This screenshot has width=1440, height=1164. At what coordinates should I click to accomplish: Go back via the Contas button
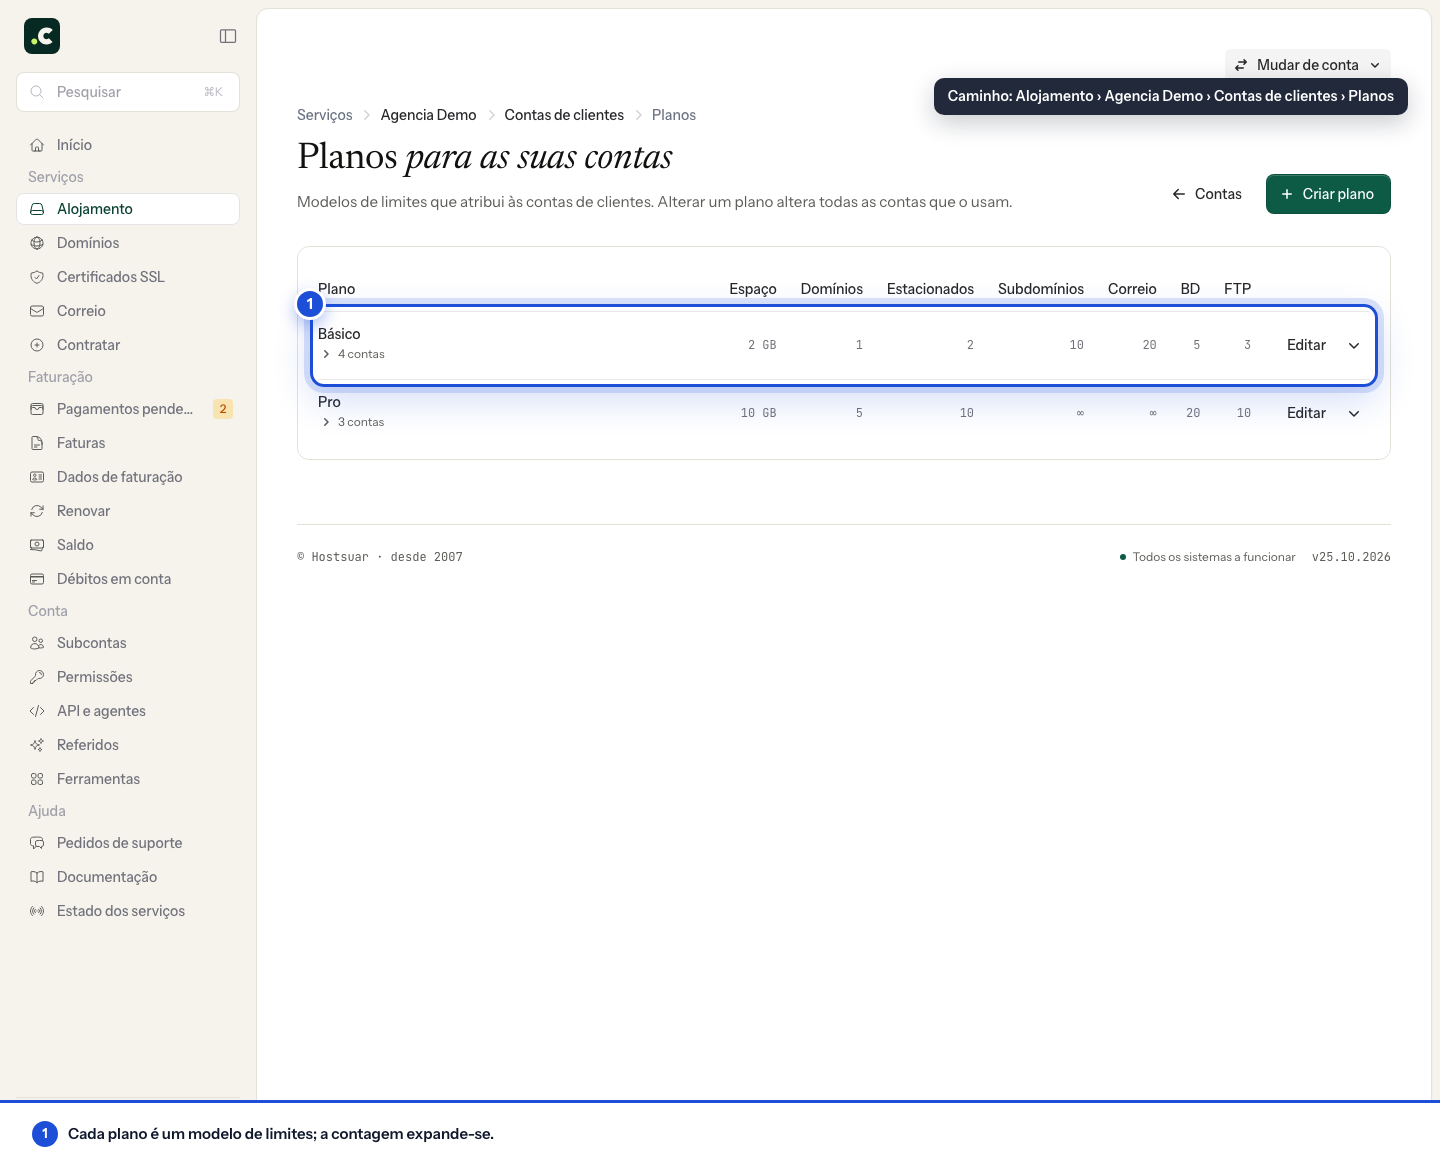click(x=1207, y=194)
